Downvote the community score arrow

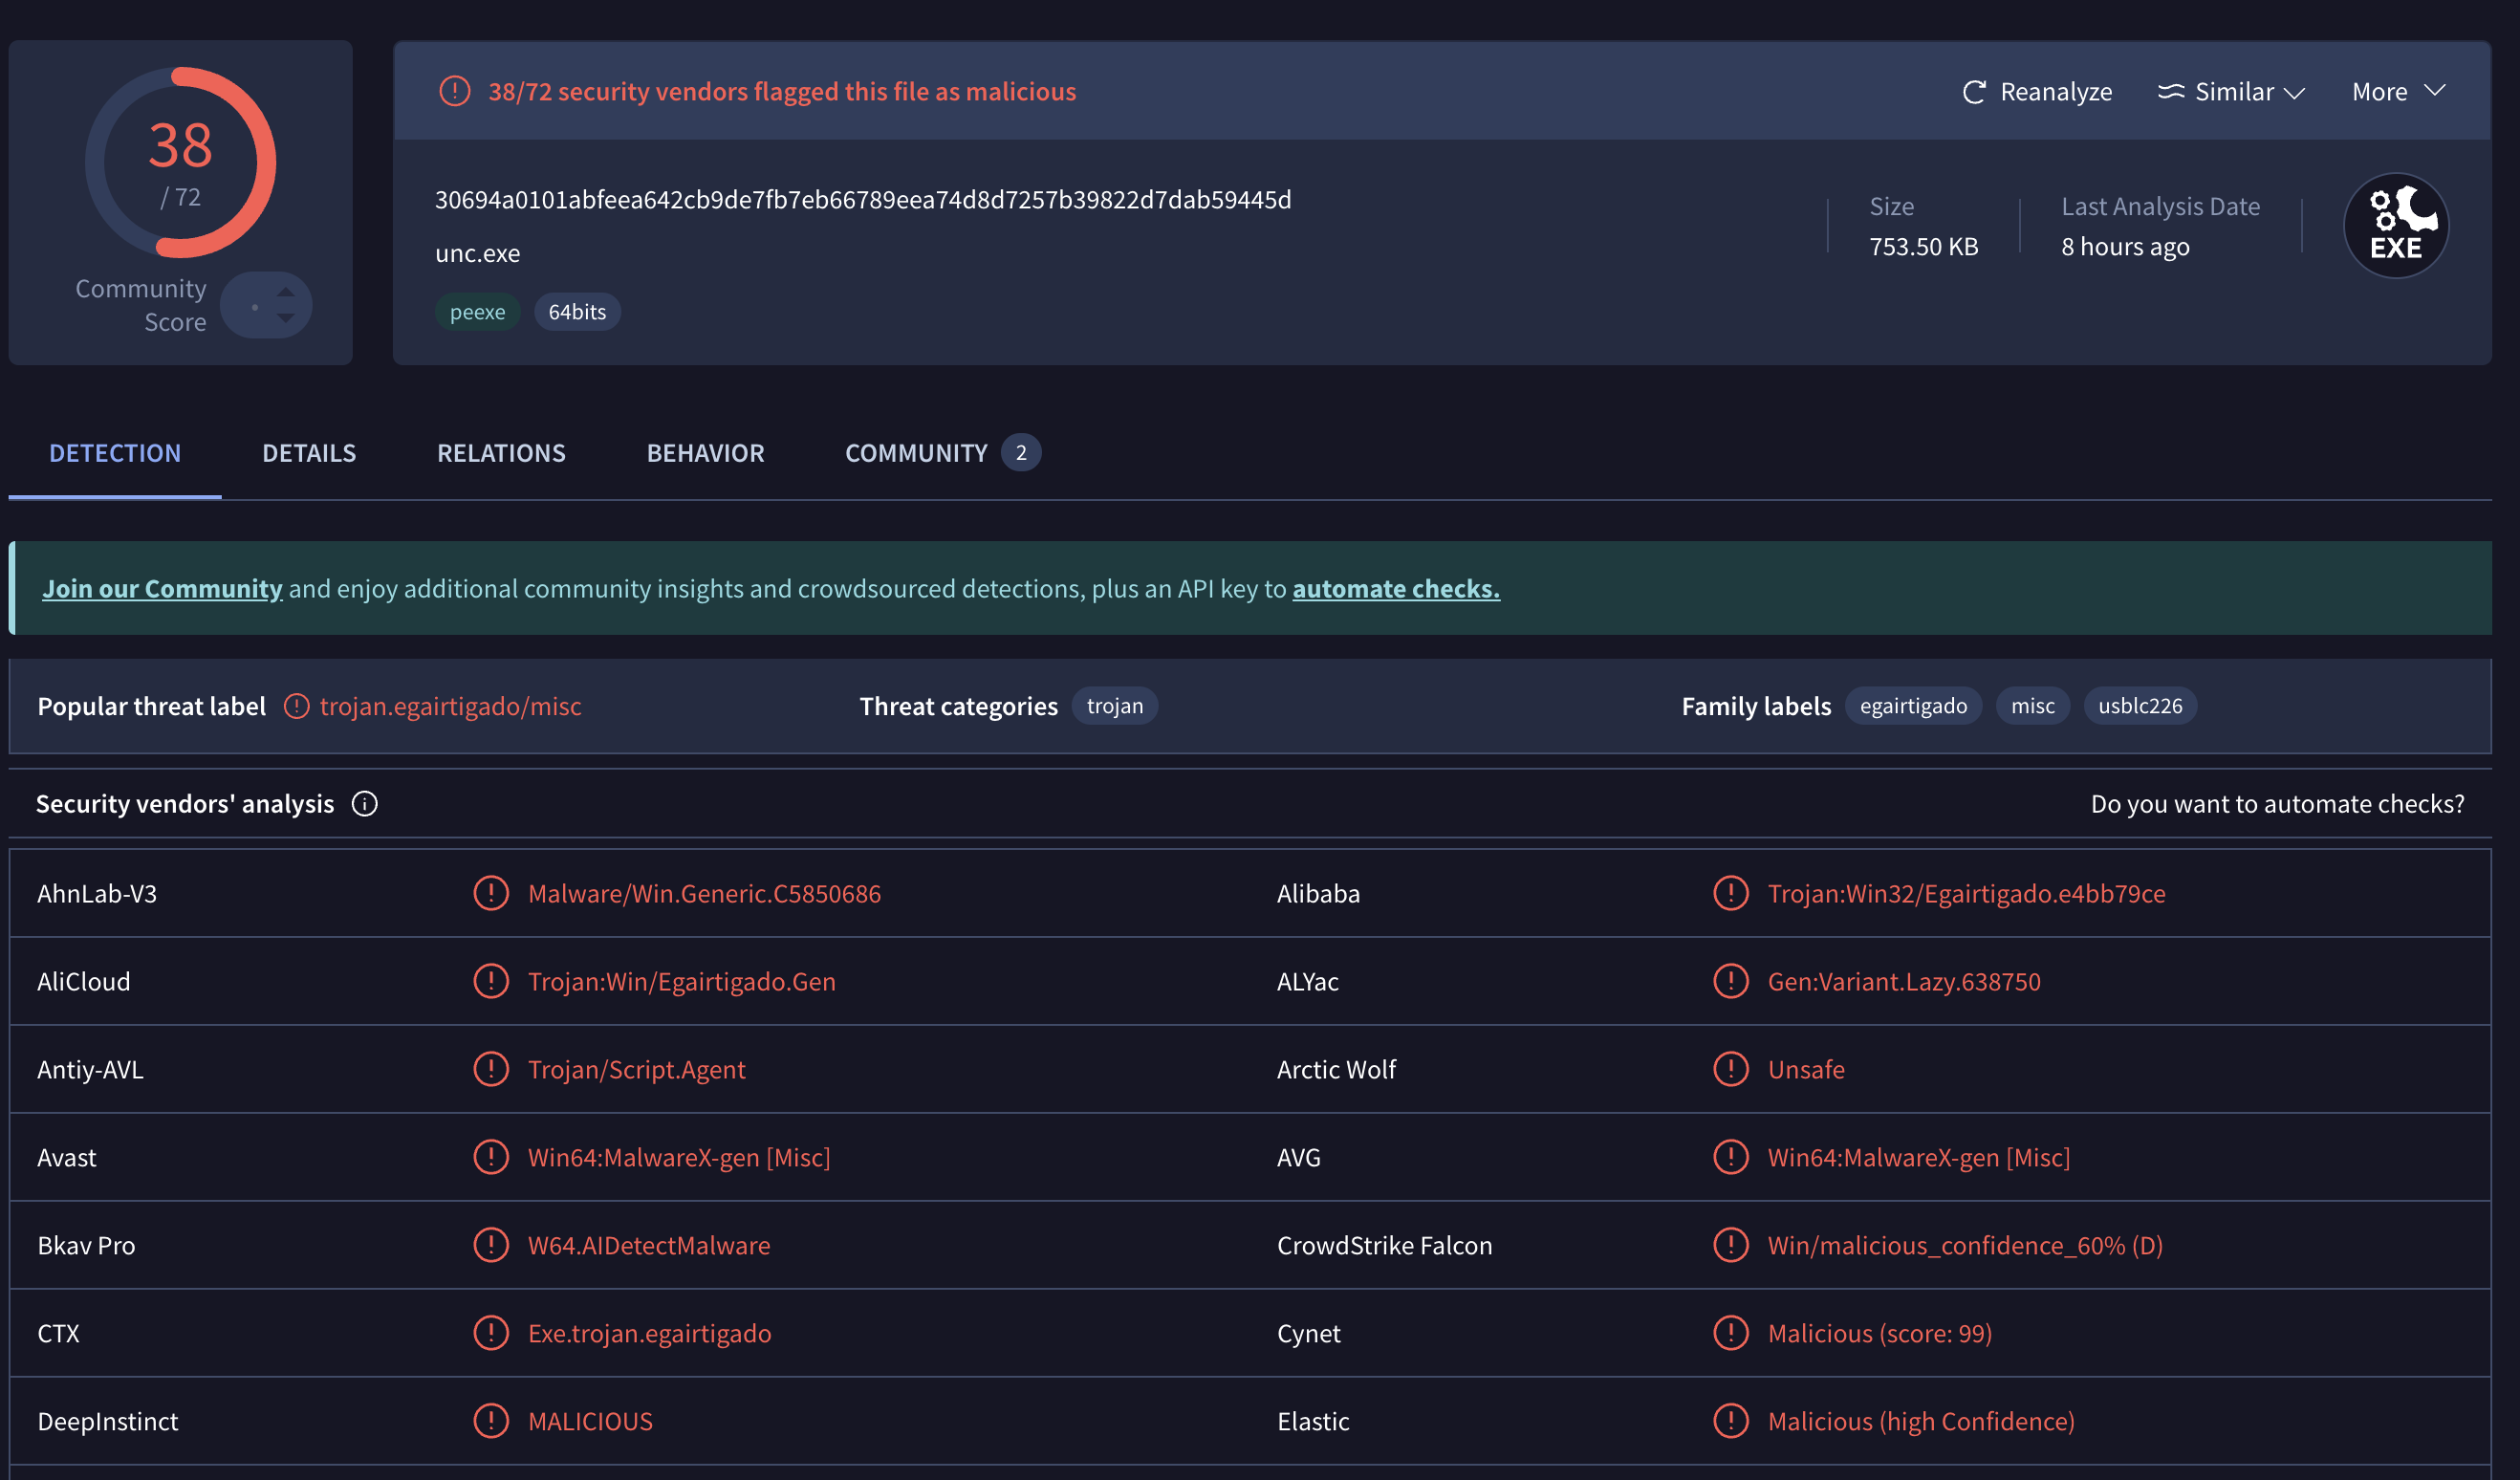[x=286, y=319]
